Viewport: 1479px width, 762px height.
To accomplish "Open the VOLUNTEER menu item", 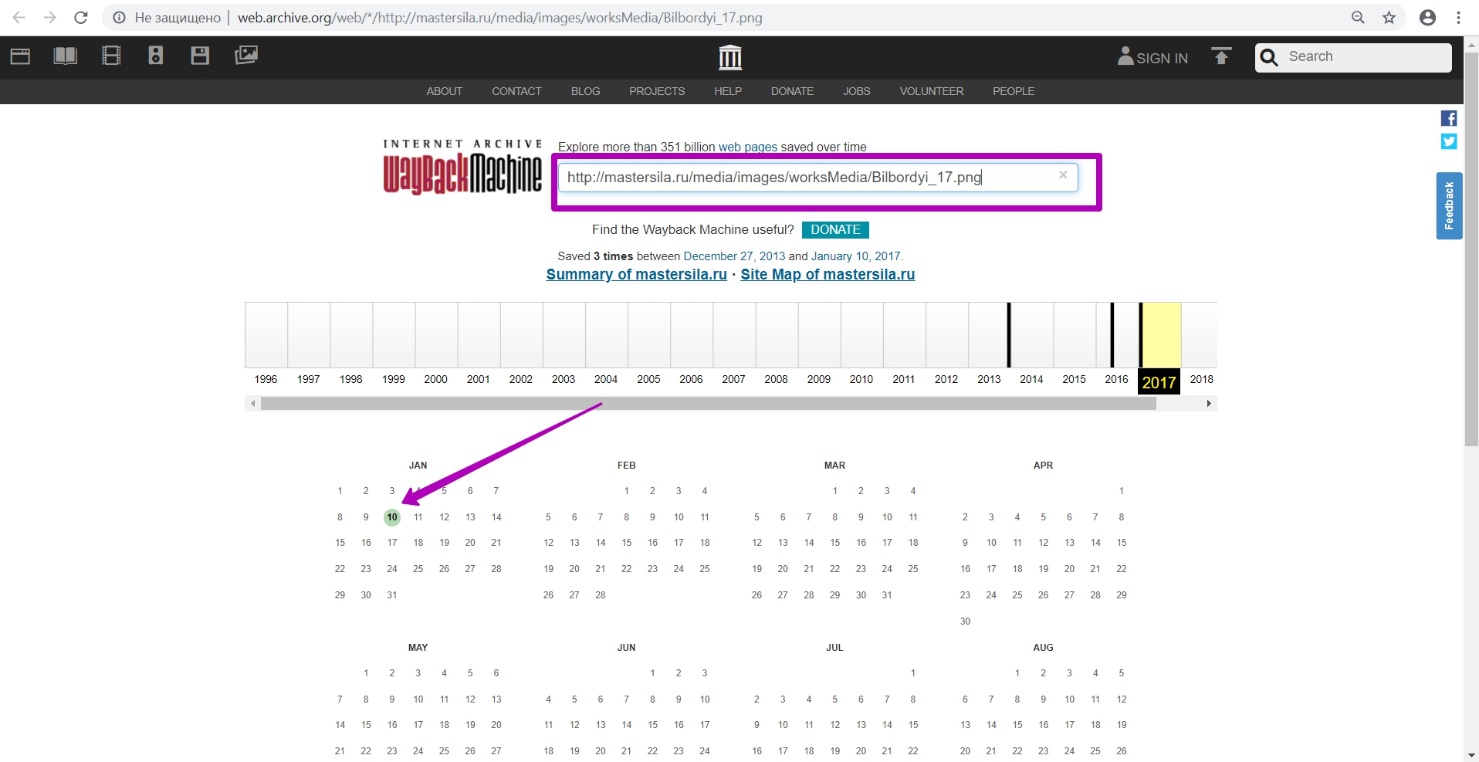I will tap(931, 91).
